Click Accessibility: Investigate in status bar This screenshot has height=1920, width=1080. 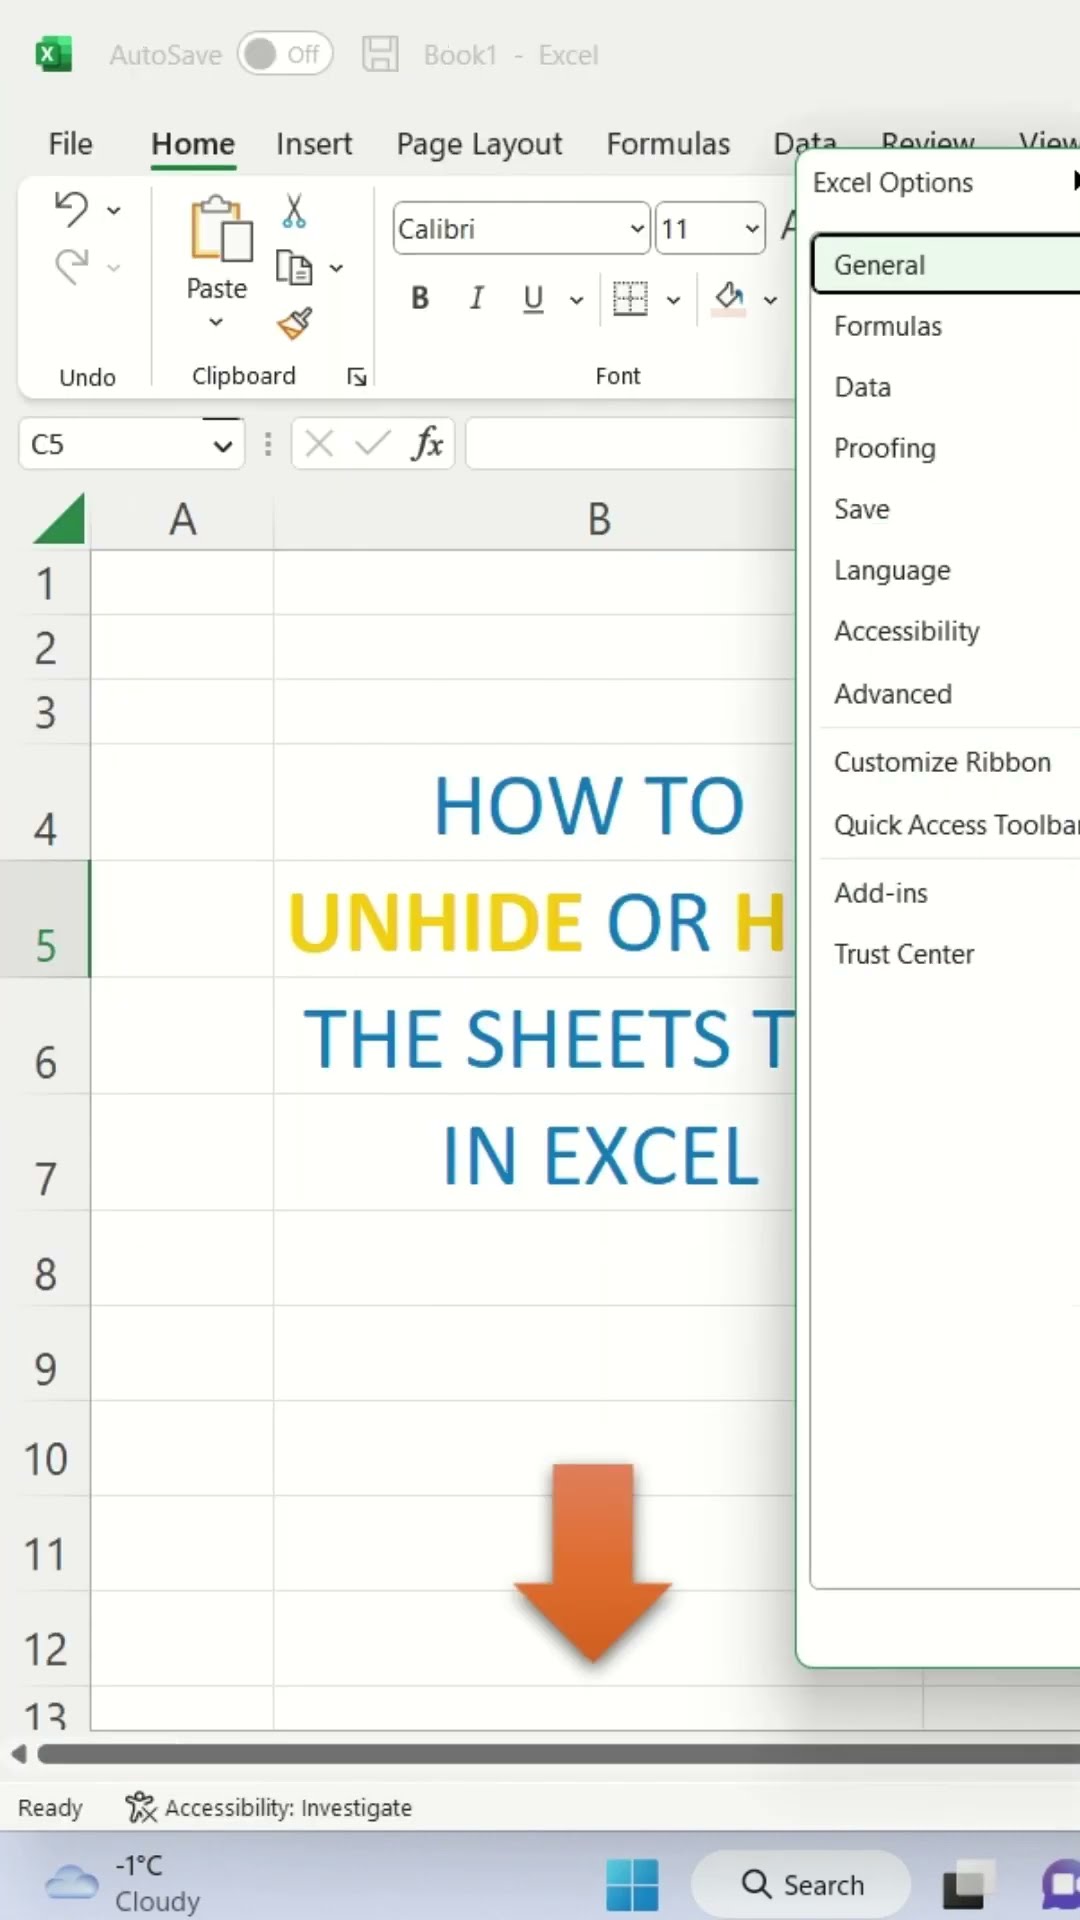point(270,1808)
